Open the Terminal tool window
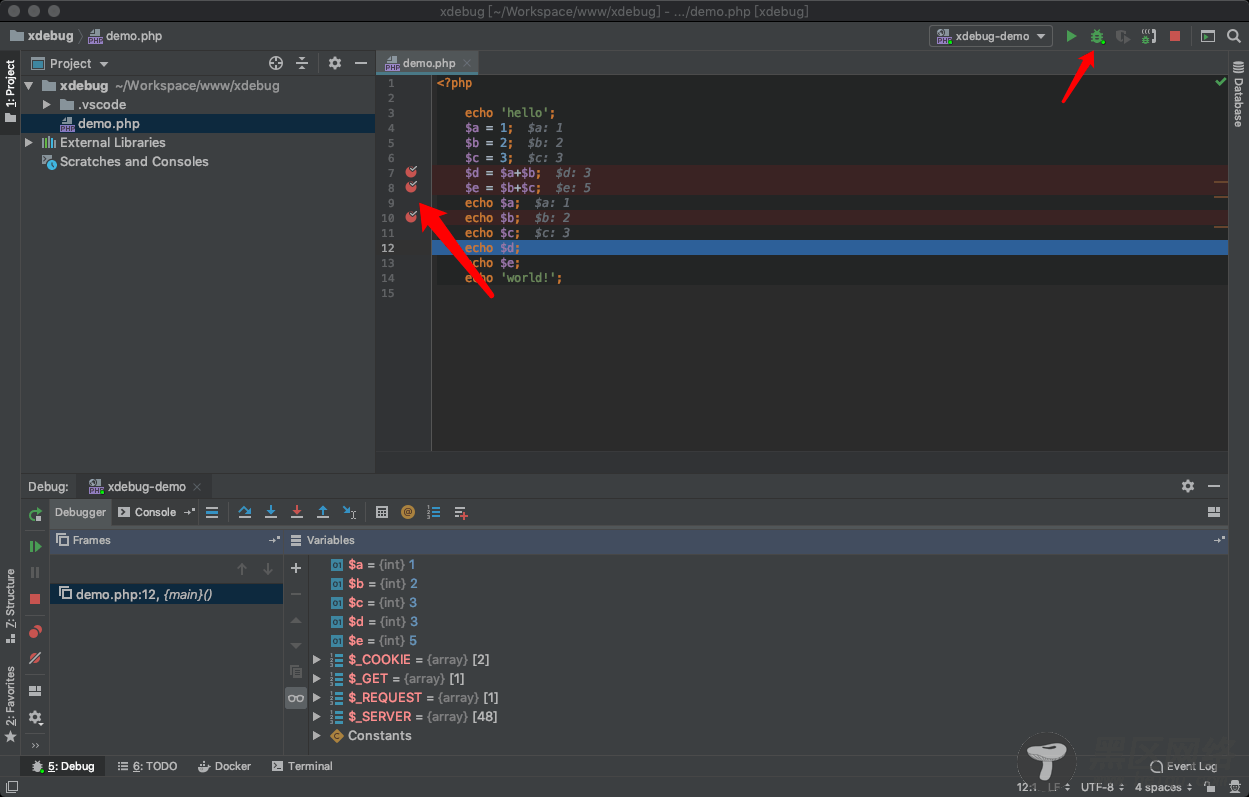 (302, 767)
